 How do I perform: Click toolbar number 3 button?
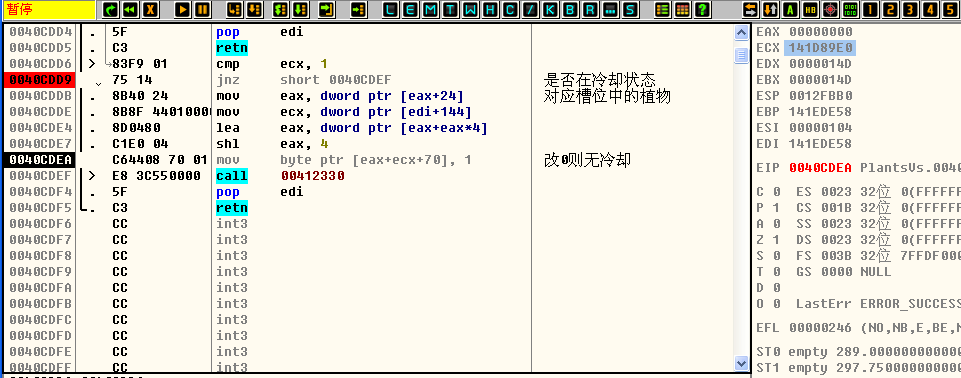click(911, 9)
